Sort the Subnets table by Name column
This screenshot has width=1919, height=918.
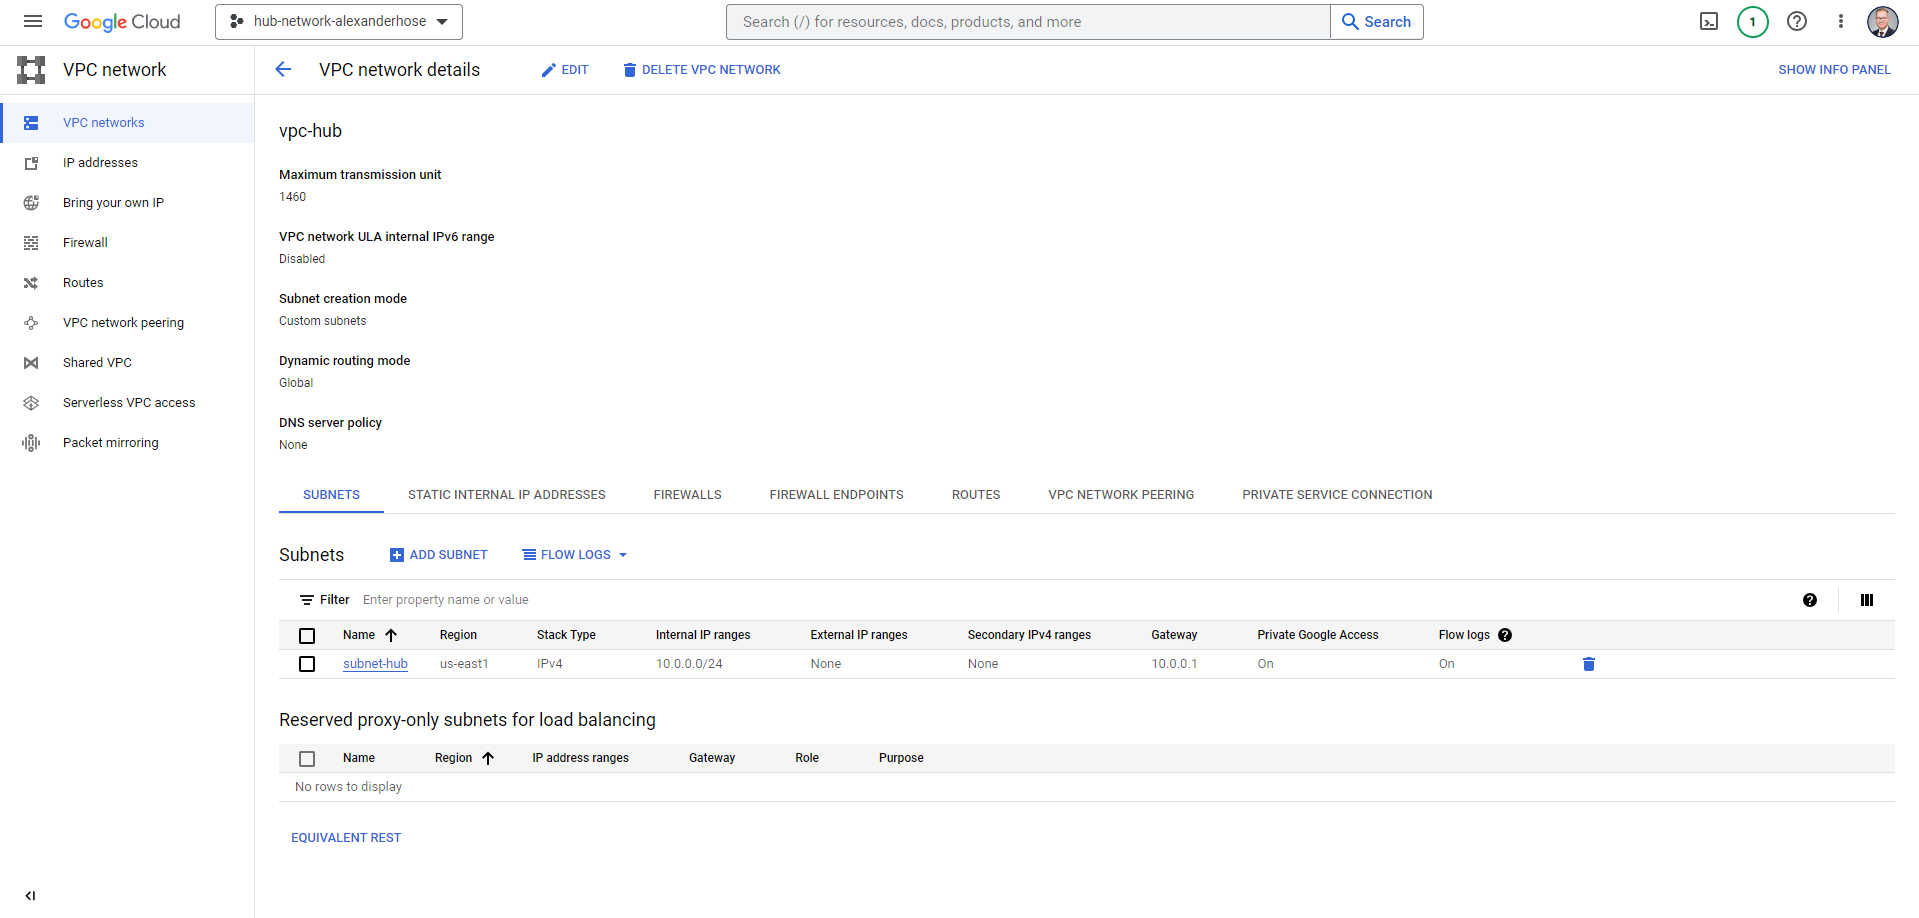[359, 635]
